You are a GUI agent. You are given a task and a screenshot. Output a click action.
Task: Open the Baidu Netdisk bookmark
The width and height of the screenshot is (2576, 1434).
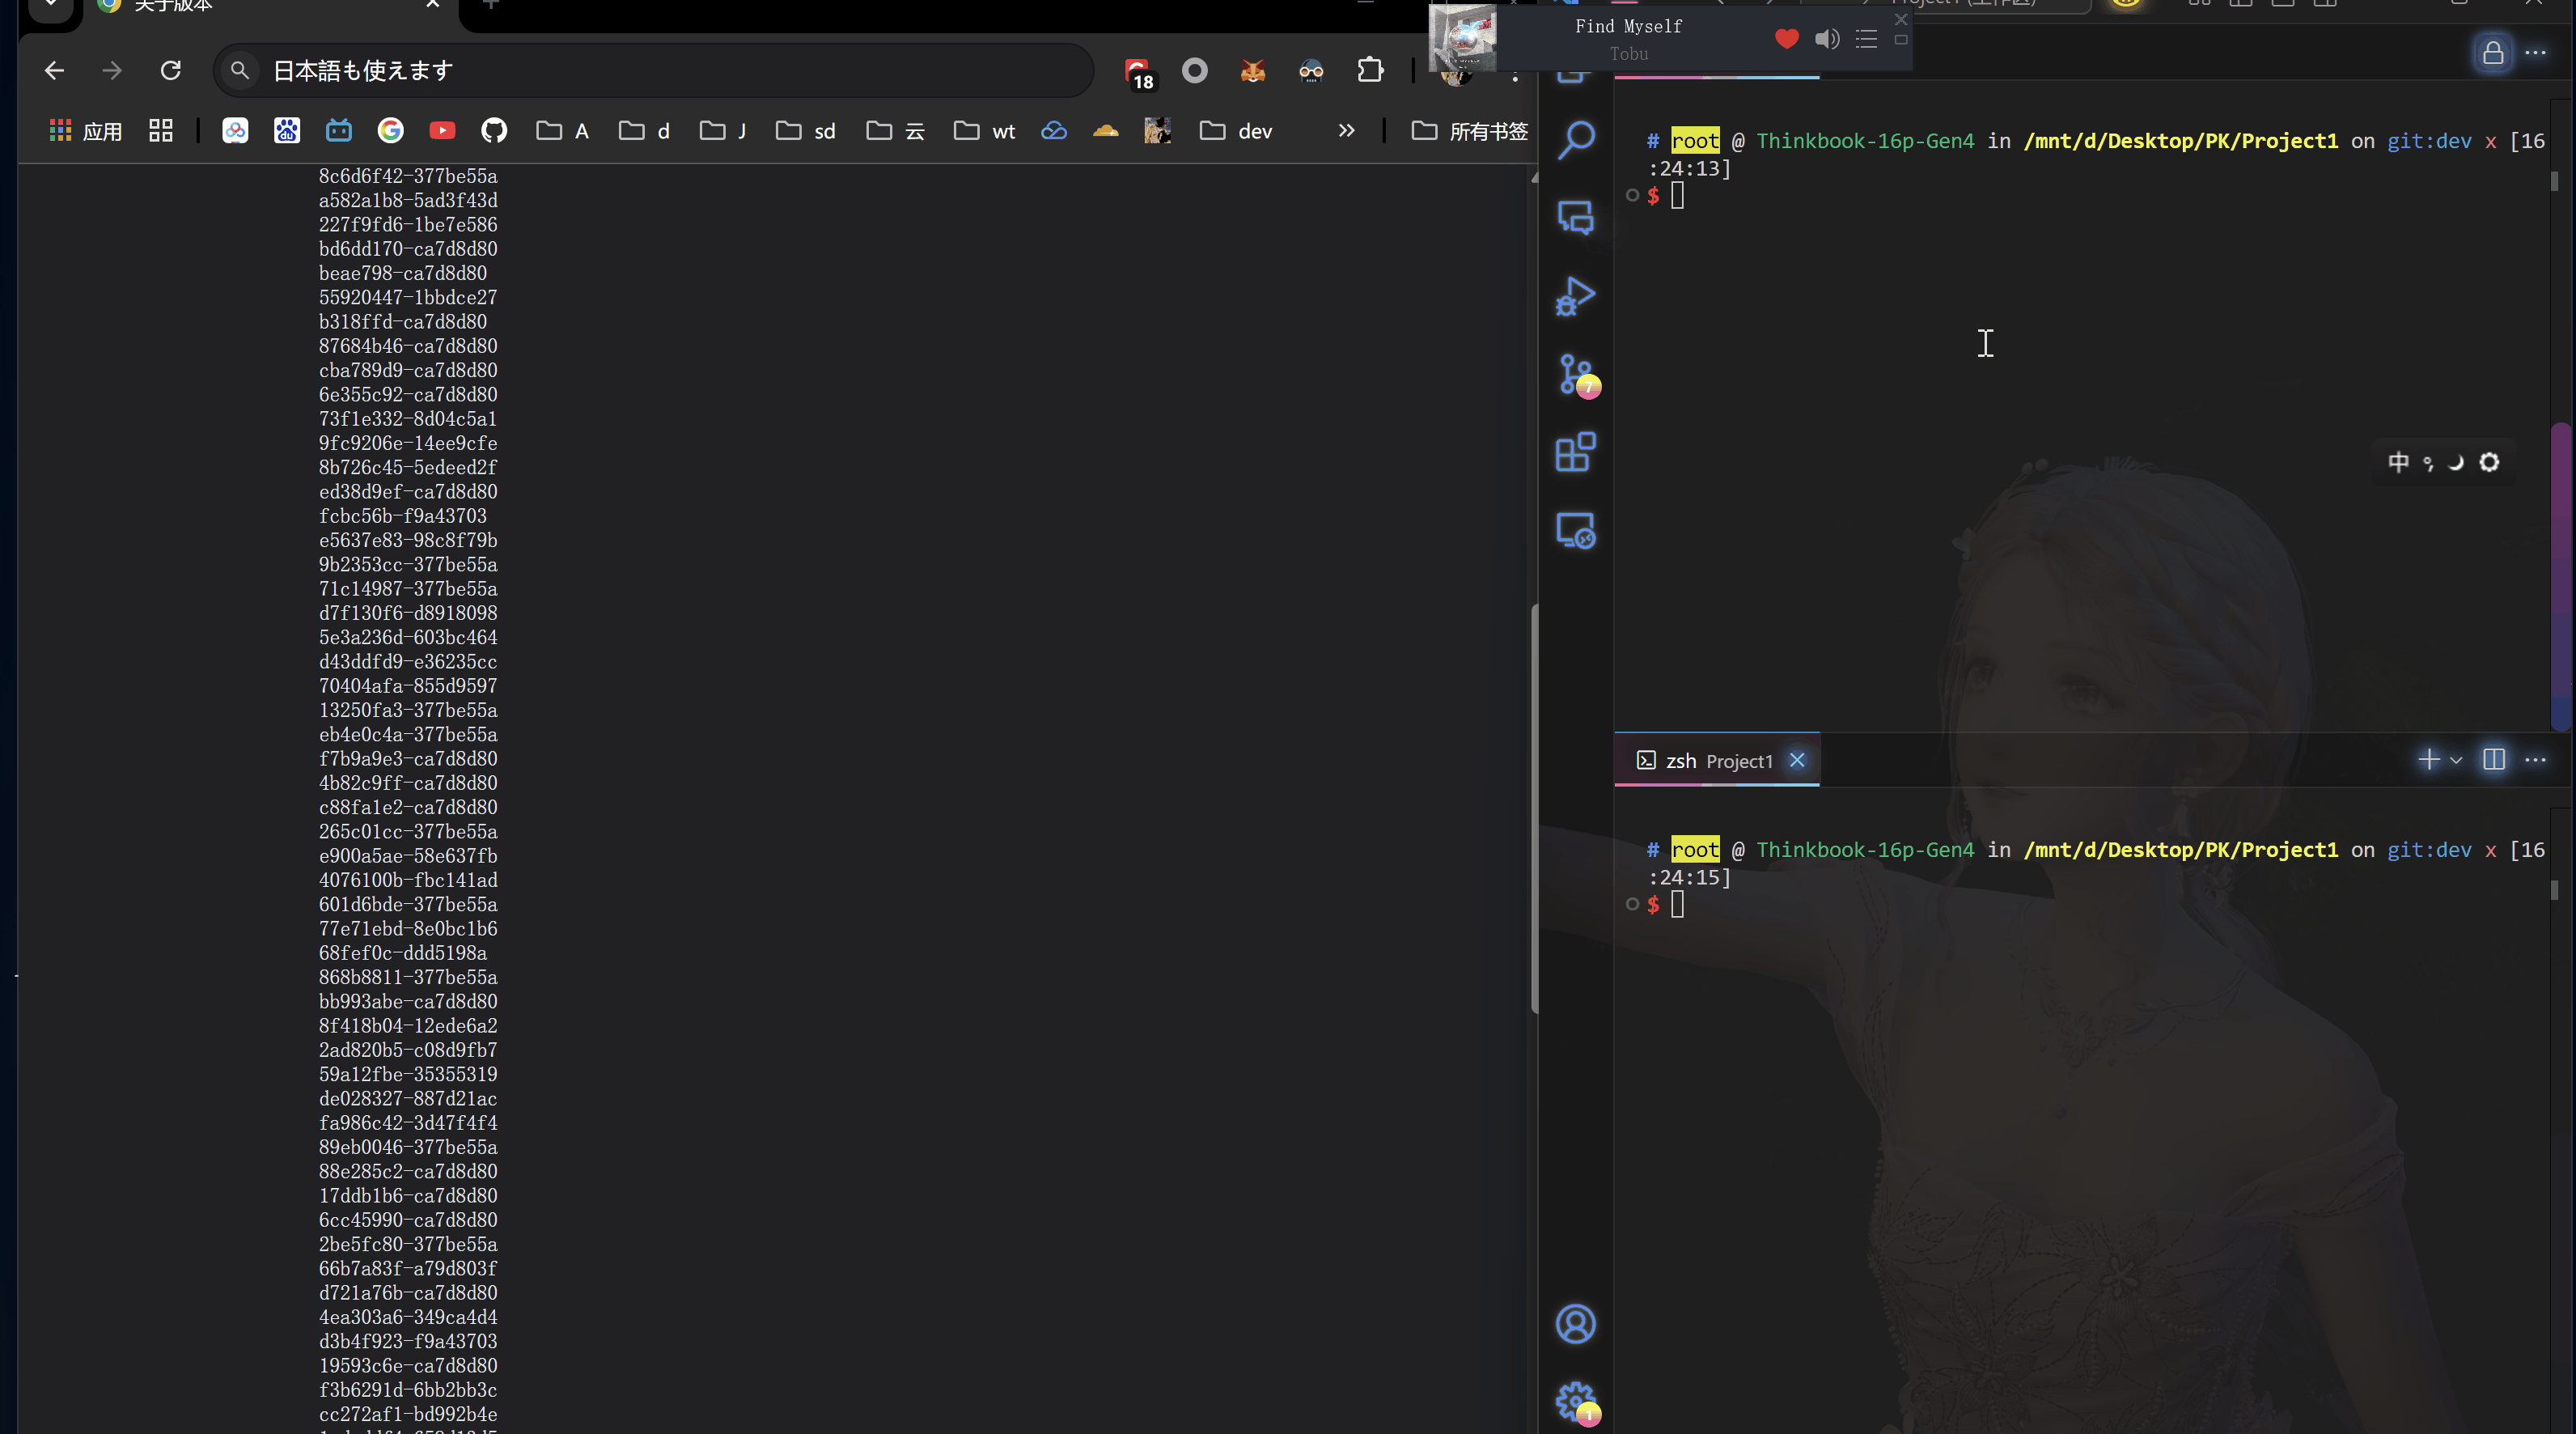pos(235,131)
